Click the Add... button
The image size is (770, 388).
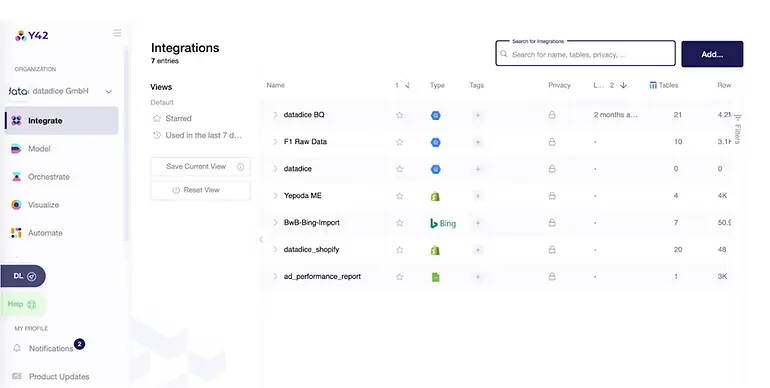point(712,54)
